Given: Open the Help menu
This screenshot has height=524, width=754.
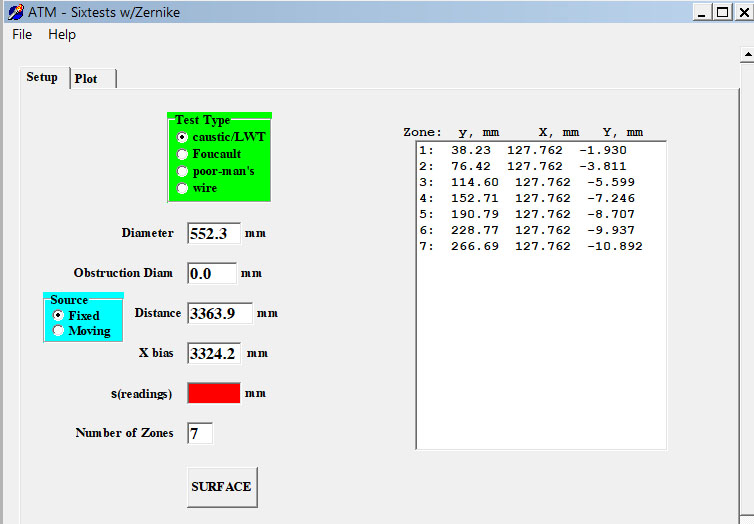Looking at the screenshot, I should point(62,35).
